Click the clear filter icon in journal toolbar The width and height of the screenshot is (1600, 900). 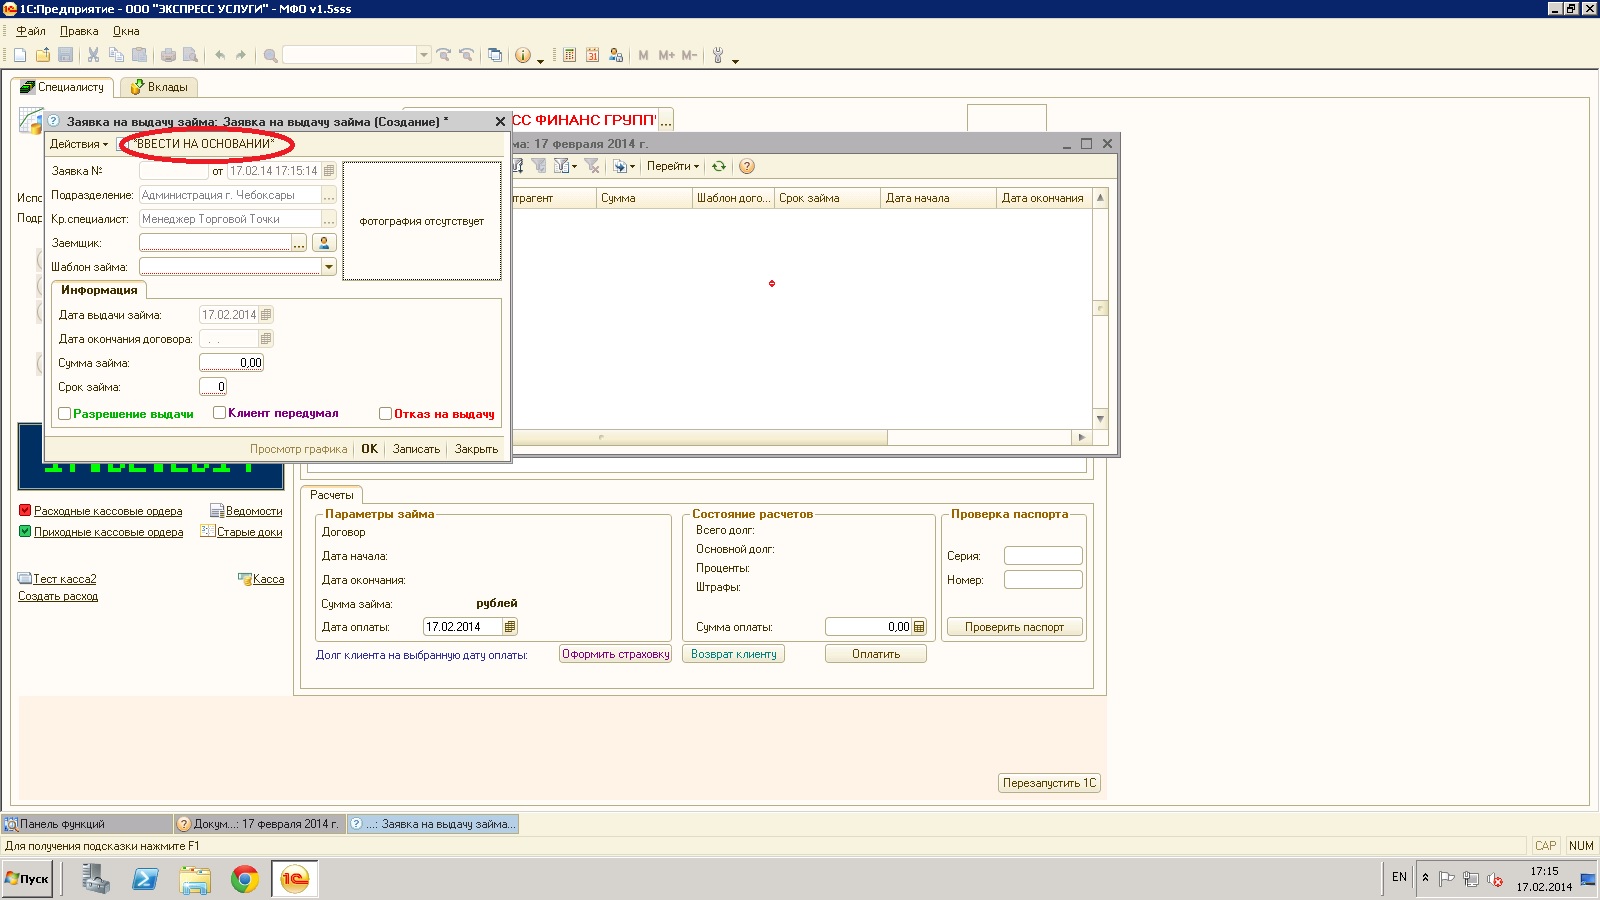592,166
